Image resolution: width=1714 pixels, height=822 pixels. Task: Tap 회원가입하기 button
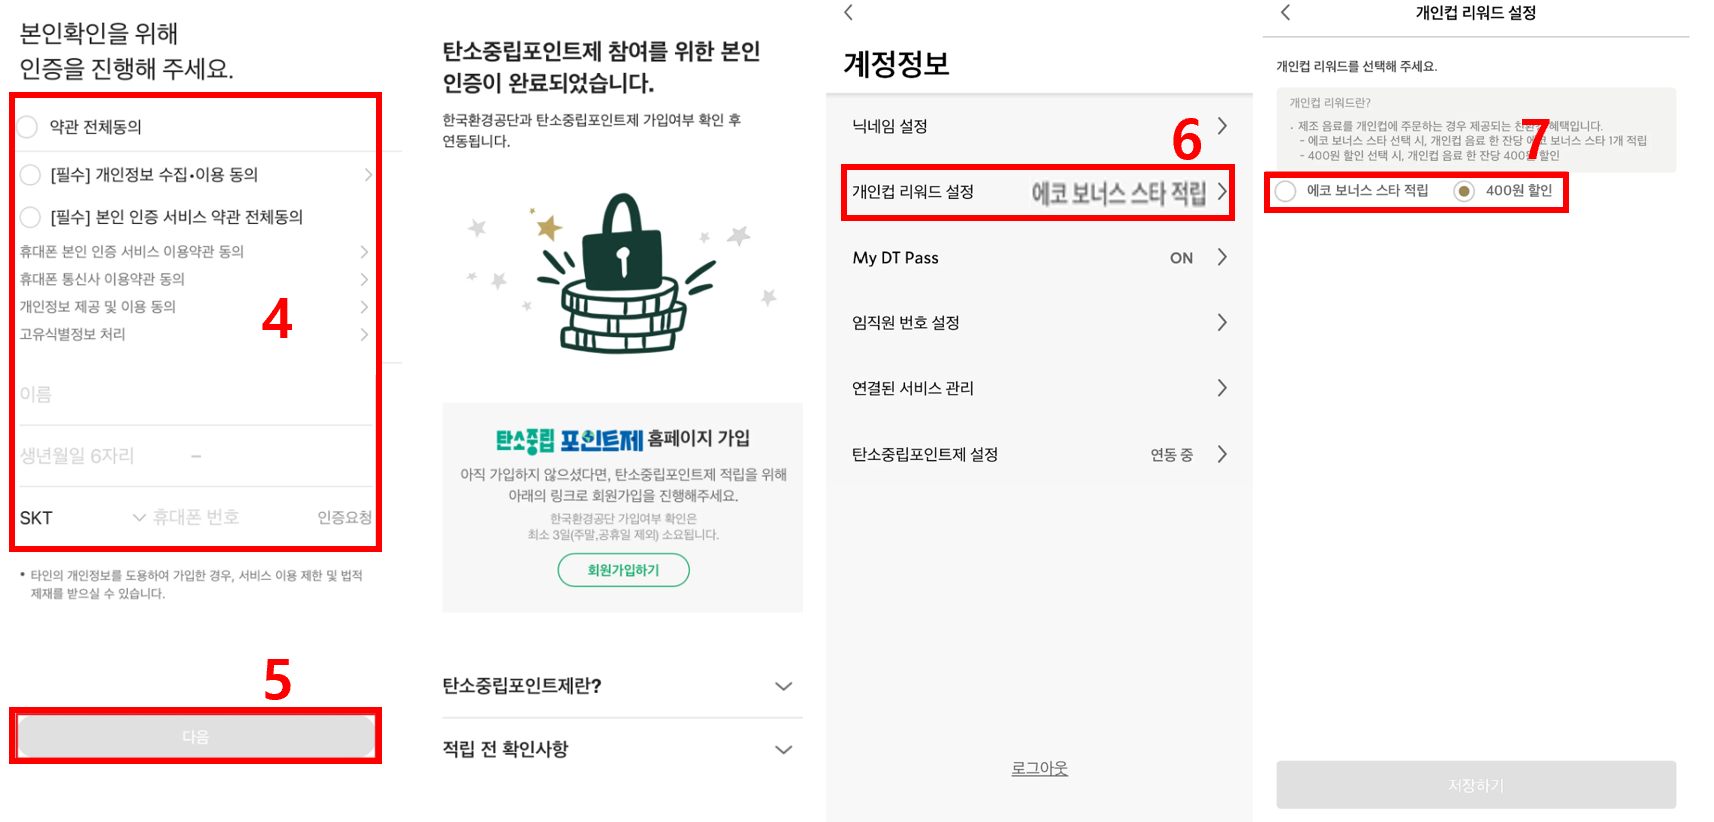[x=623, y=570]
